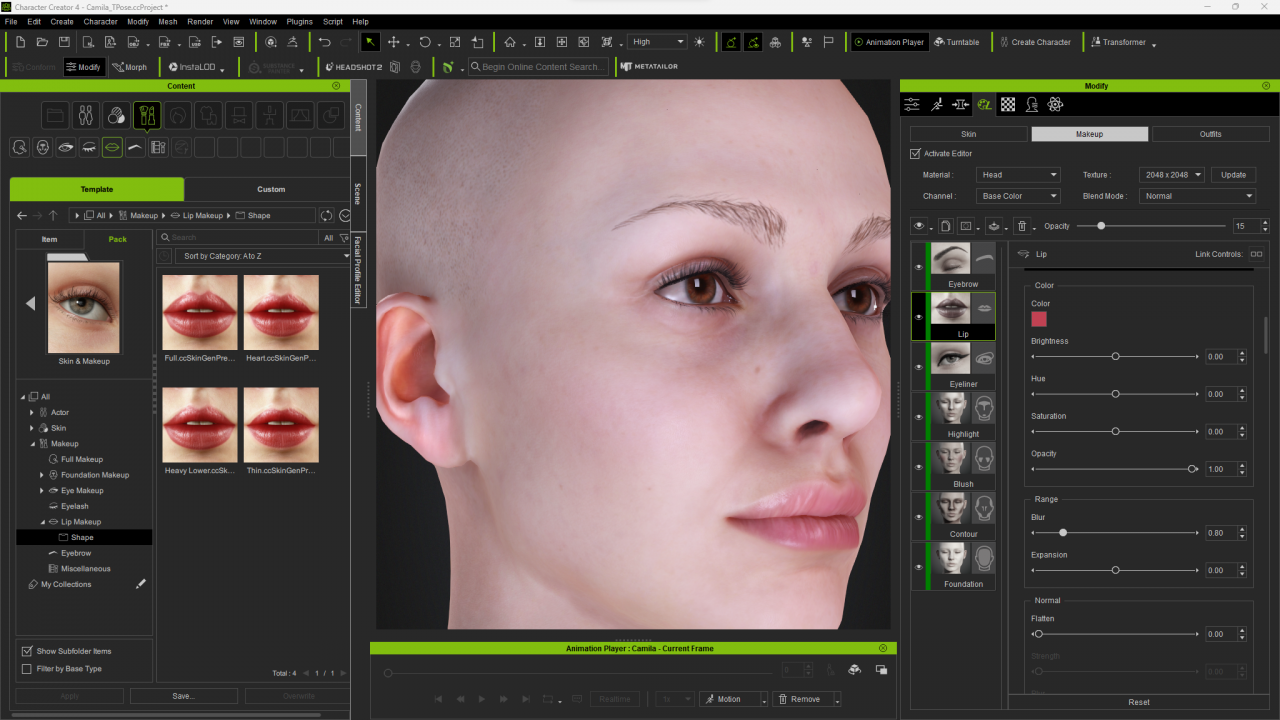Uncheck the Activate Editor checkbox
1280x720 pixels.
(x=915, y=154)
